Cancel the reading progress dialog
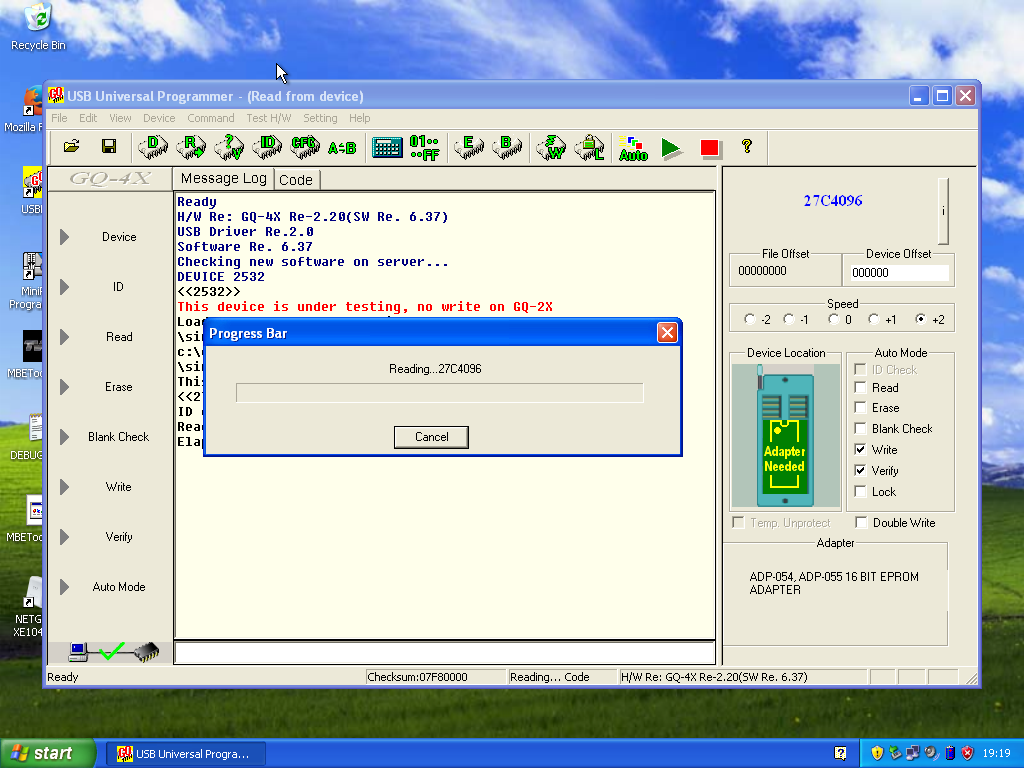The height and width of the screenshot is (768, 1024). tap(431, 437)
